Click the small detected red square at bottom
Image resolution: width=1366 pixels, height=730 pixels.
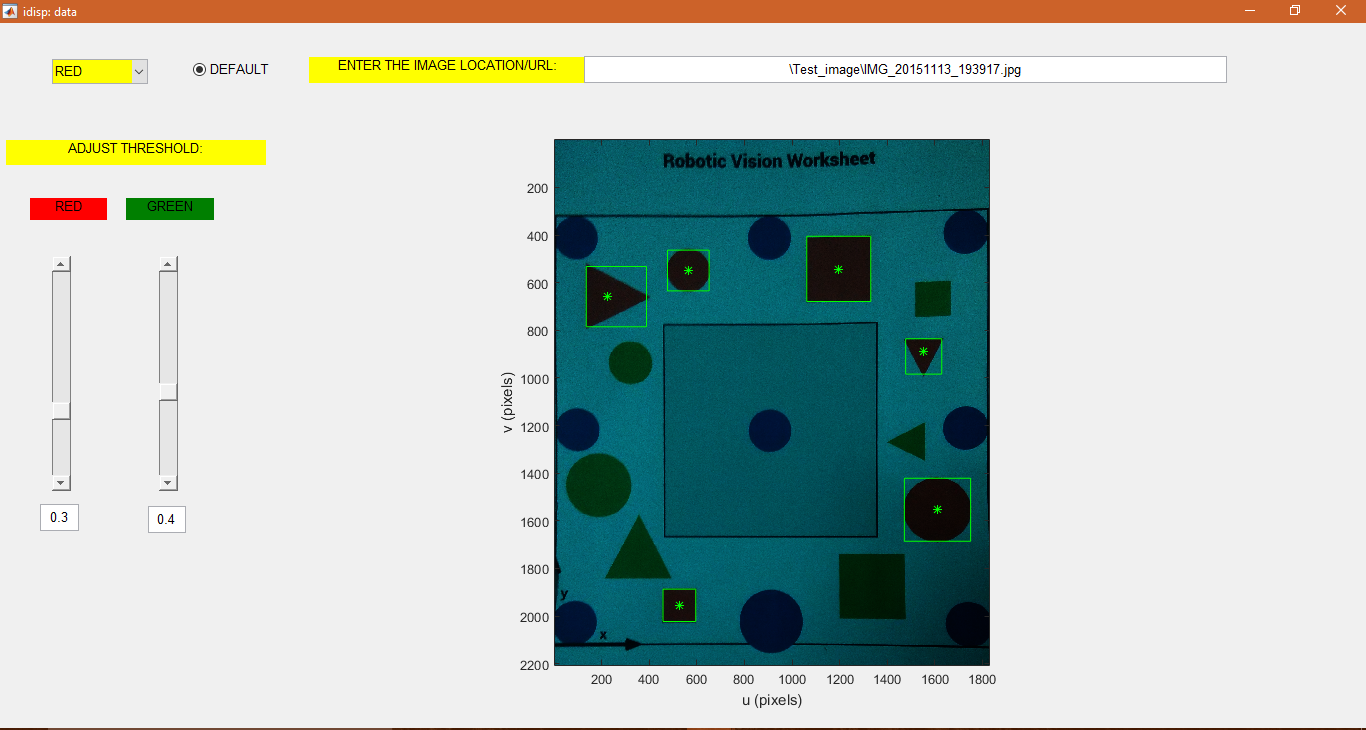(679, 605)
